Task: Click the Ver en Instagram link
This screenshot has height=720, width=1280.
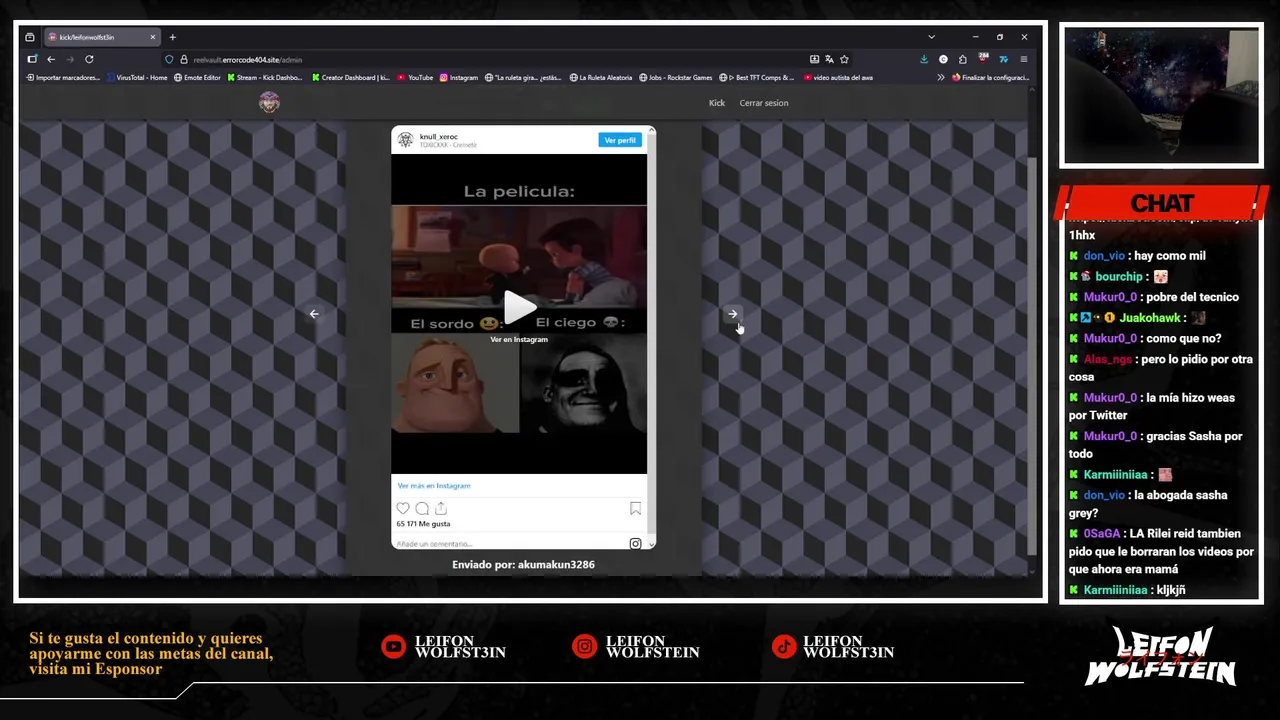Action: [x=519, y=340]
